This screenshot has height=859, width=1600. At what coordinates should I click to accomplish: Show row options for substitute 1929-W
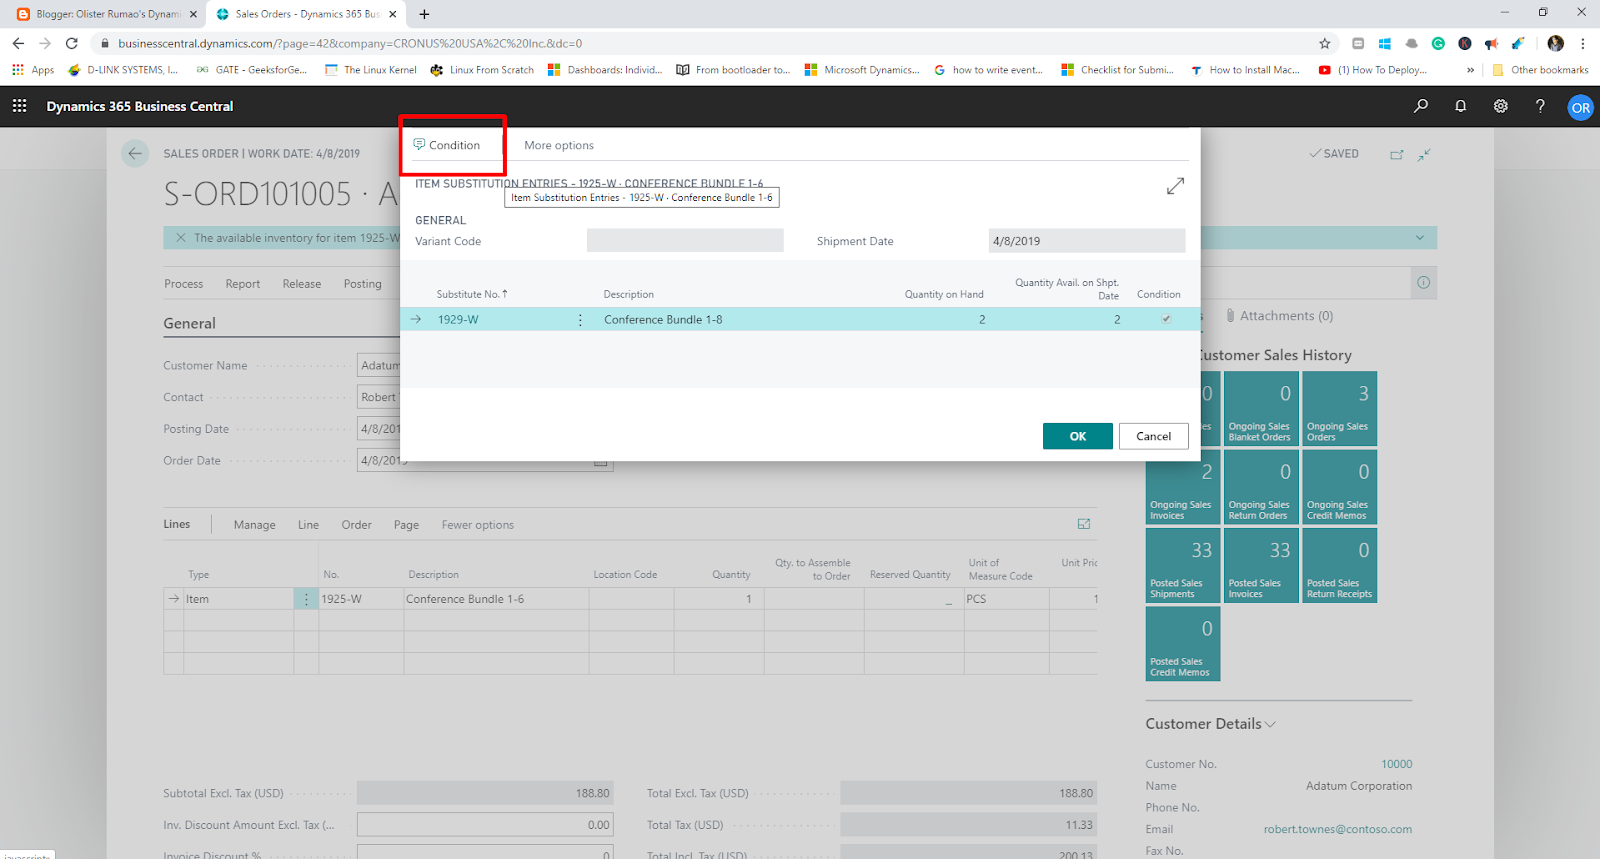(580, 320)
